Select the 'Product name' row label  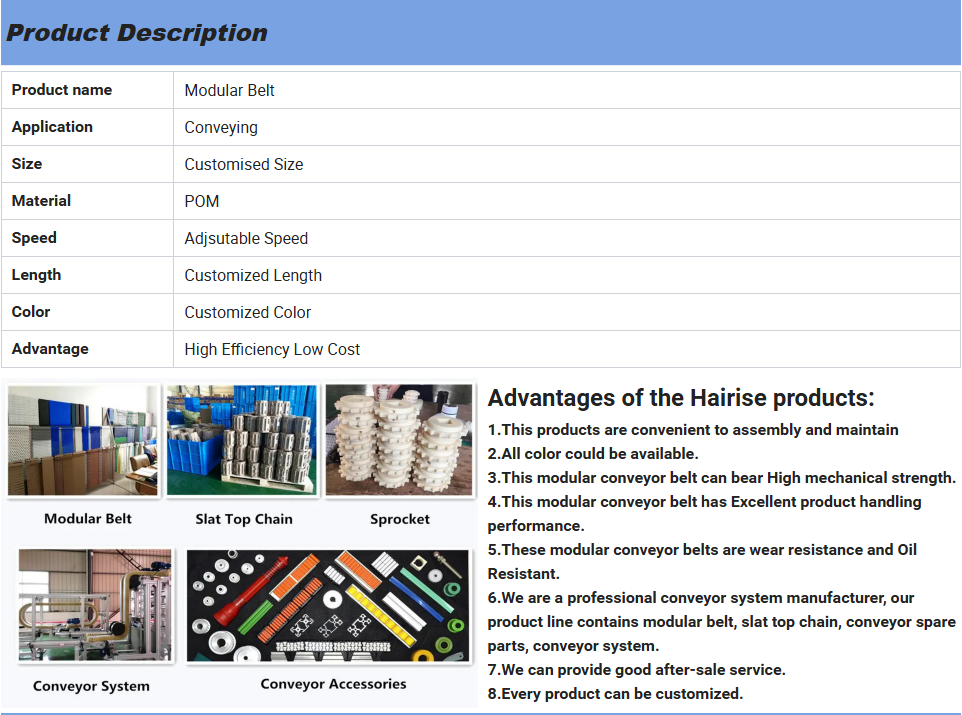pyautogui.click(x=62, y=90)
